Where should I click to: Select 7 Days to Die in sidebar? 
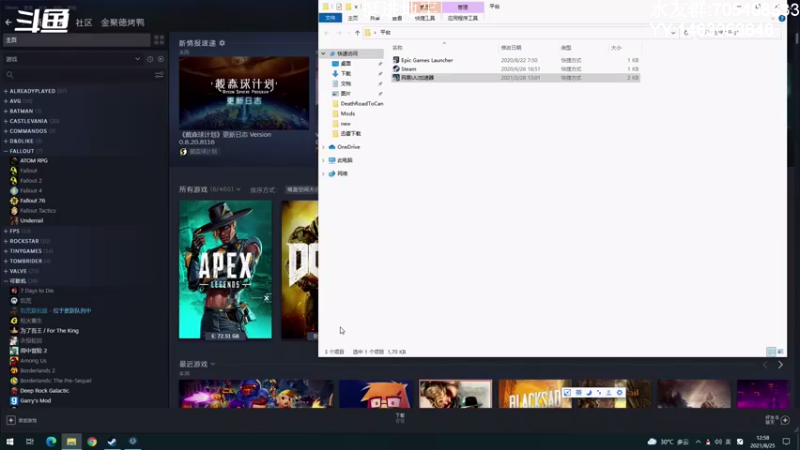point(37,291)
